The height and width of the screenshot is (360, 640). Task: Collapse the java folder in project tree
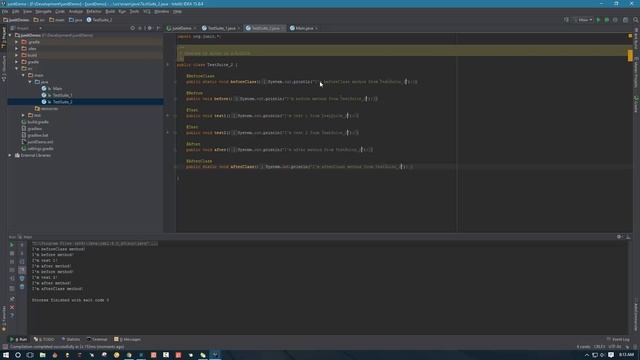click(30, 82)
